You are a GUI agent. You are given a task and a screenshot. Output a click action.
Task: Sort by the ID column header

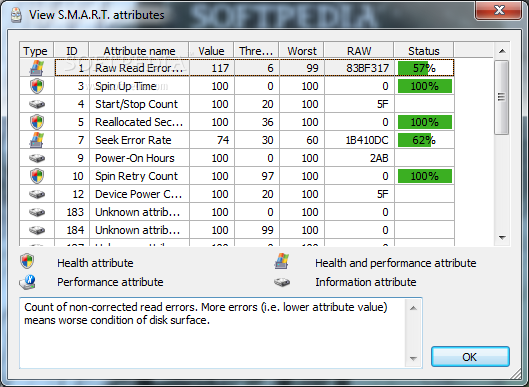[x=71, y=51]
